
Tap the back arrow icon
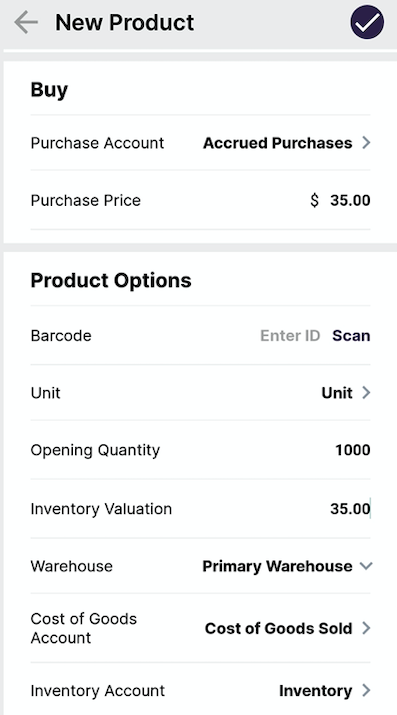(x=26, y=22)
